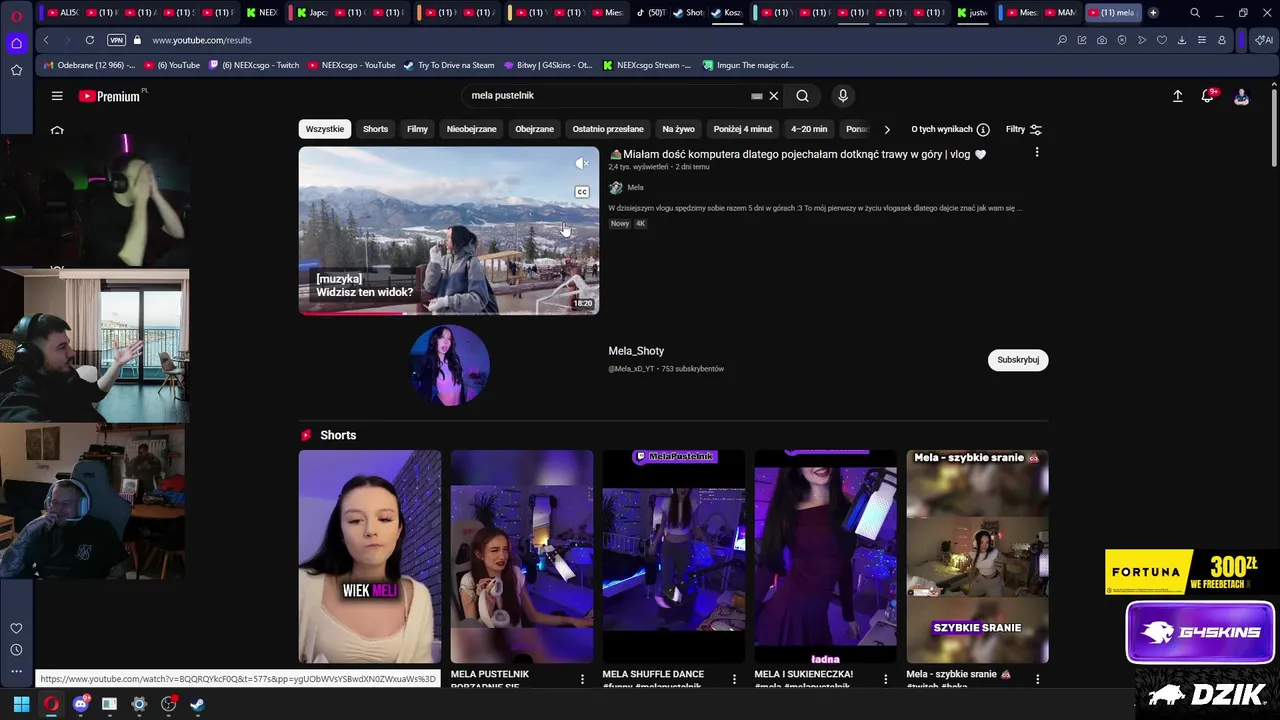Screen dimensions: 1280x720
Task: Select the Ostatnio przesłane filter chip
Action: click(608, 129)
